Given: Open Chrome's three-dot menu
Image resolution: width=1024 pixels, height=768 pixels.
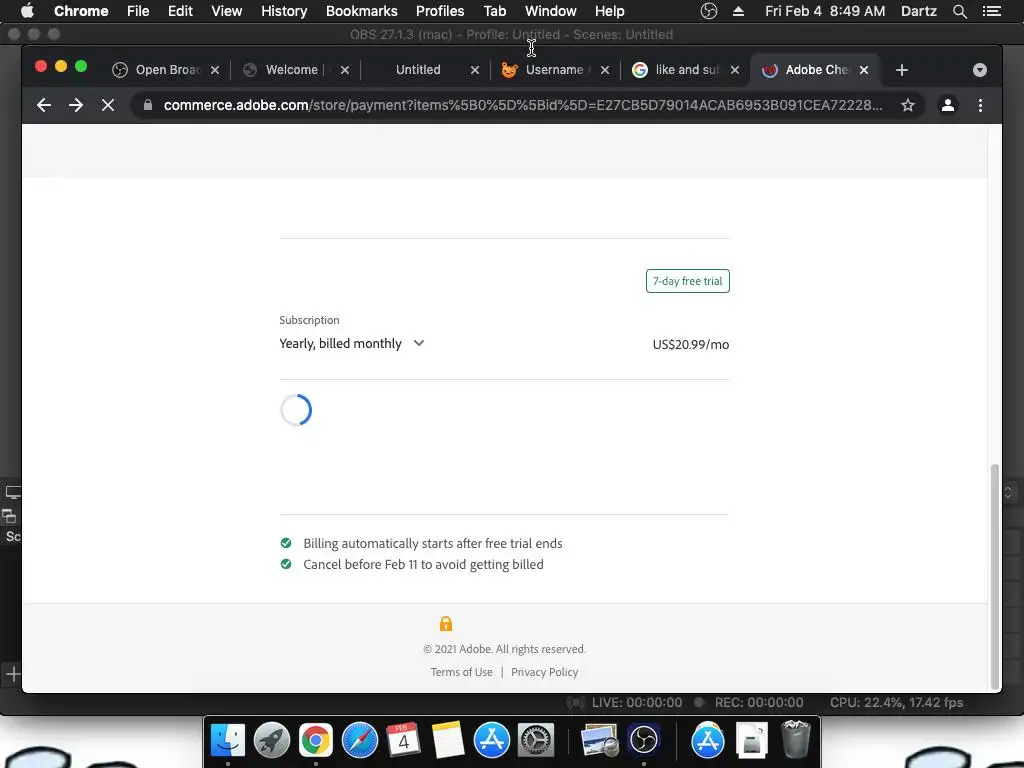Looking at the screenshot, I should [980, 105].
